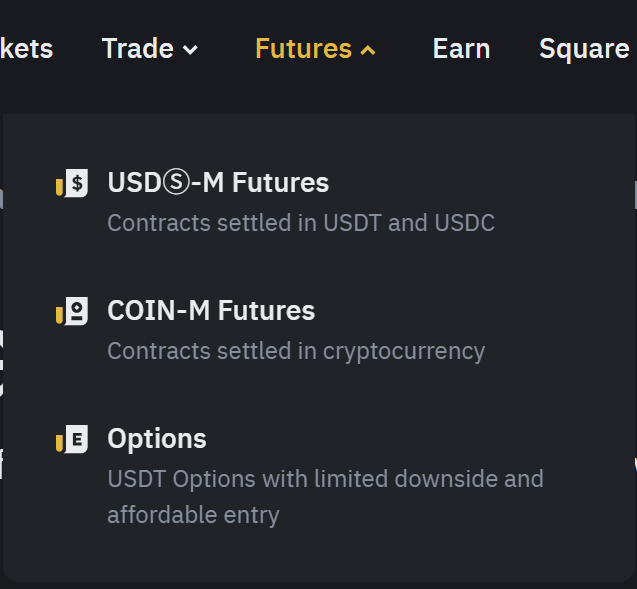Click the COIN-M Futures coin icon
Screen dimensions: 637x589
coord(72,312)
